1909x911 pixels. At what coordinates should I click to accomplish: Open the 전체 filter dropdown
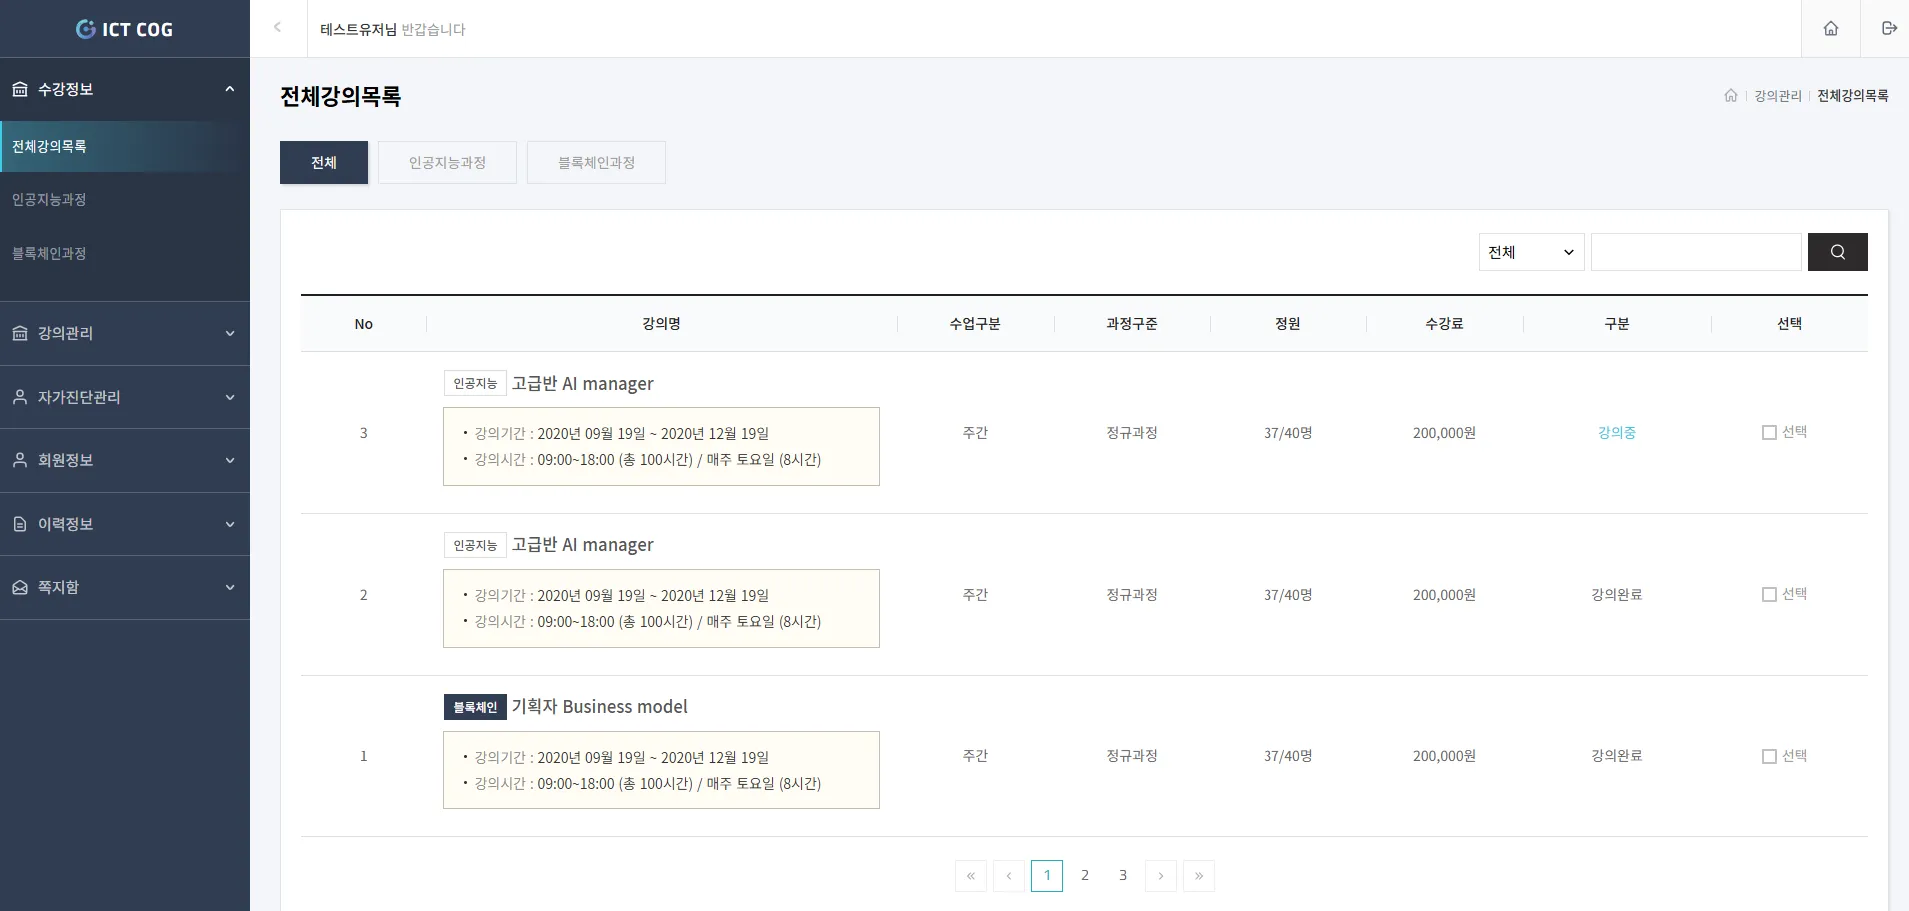1529,251
